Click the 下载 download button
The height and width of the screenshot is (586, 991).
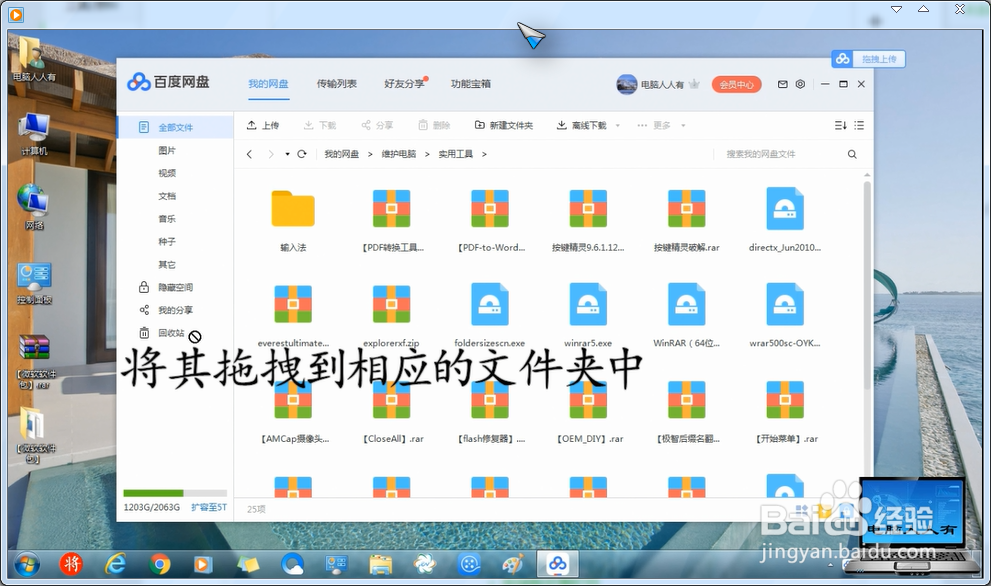[x=320, y=125]
